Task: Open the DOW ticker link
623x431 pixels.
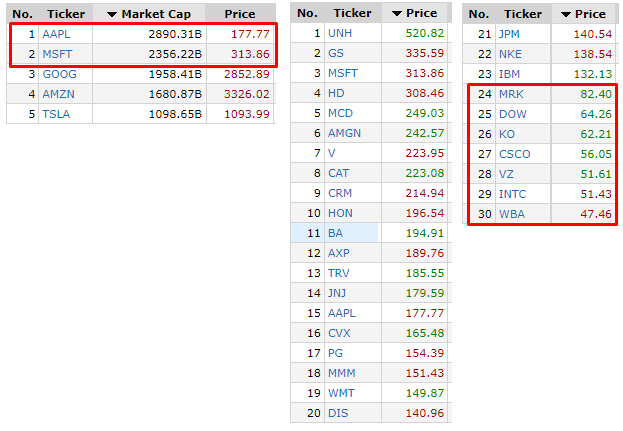Action: [513, 114]
